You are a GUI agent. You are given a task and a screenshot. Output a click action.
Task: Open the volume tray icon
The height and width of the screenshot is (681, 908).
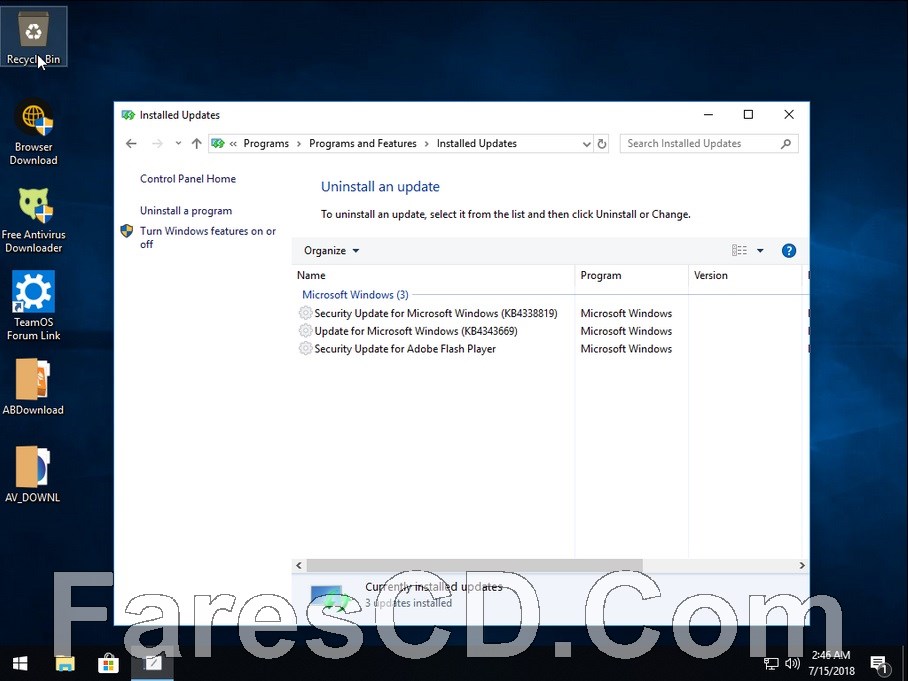coord(792,664)
